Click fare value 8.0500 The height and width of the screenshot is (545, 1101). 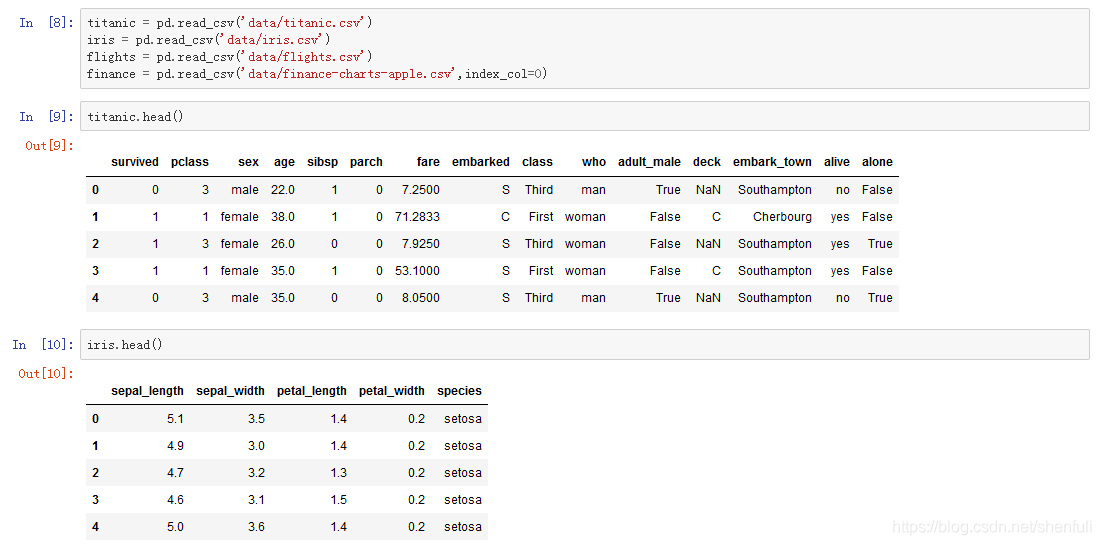point(422,298)
